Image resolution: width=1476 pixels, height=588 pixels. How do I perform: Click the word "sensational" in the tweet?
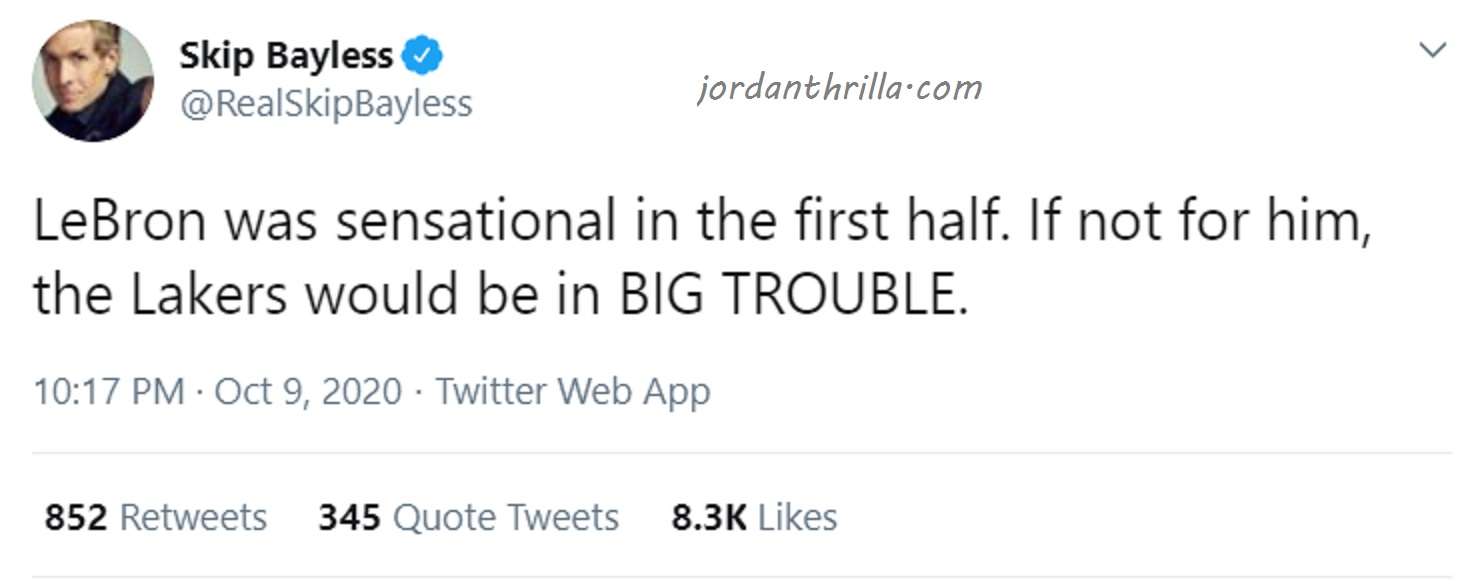coord(475,222)
